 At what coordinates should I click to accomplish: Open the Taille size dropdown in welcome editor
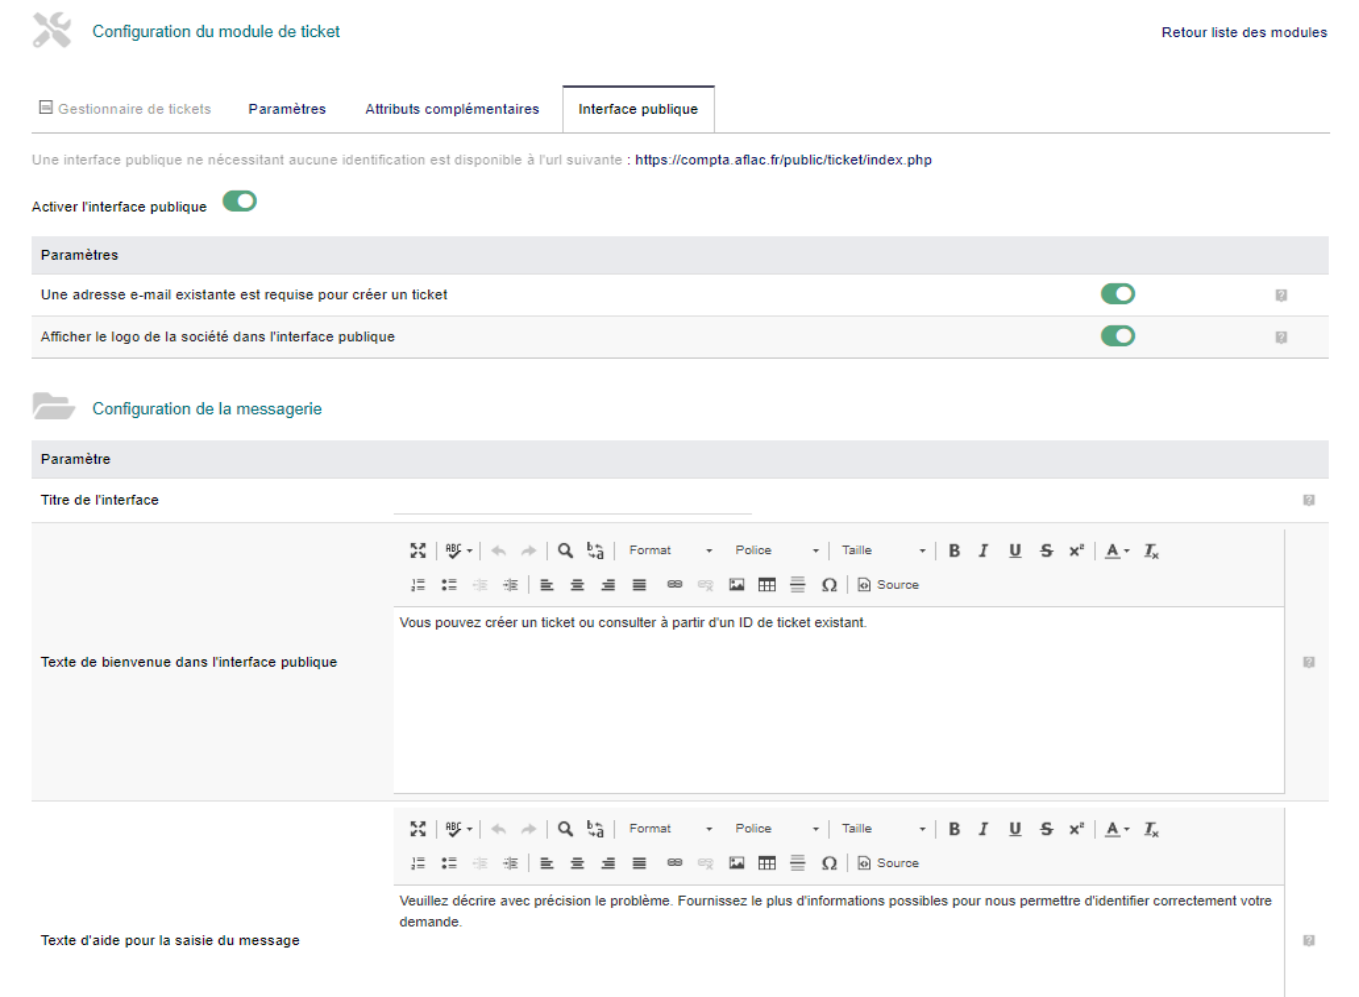click(883, 551)
